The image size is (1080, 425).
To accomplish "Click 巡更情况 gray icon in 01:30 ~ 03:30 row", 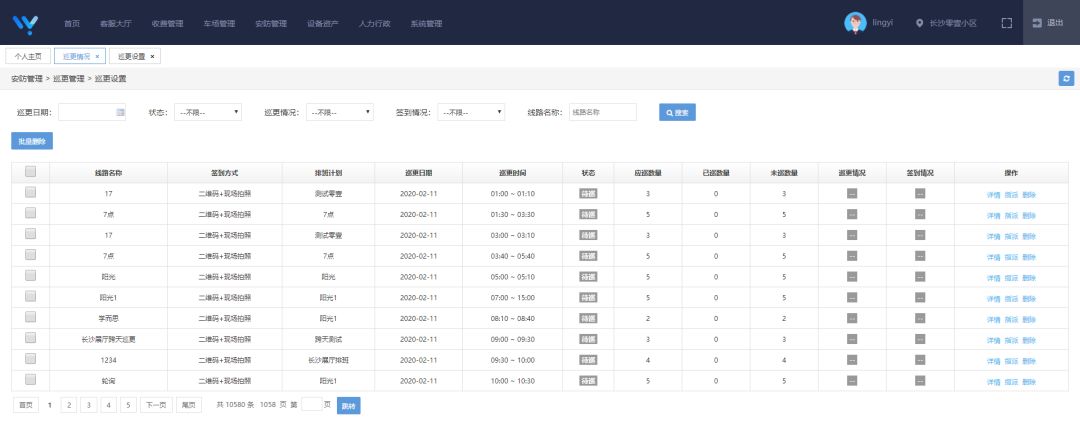I will click(852, 214).
